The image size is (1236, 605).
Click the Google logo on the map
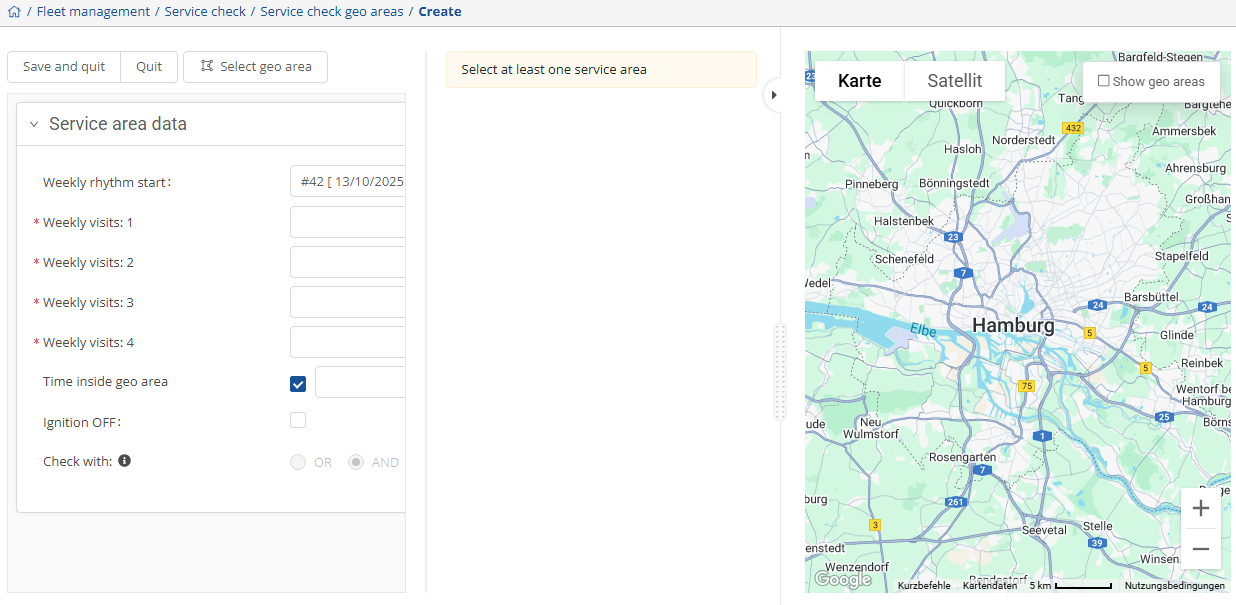842,580
